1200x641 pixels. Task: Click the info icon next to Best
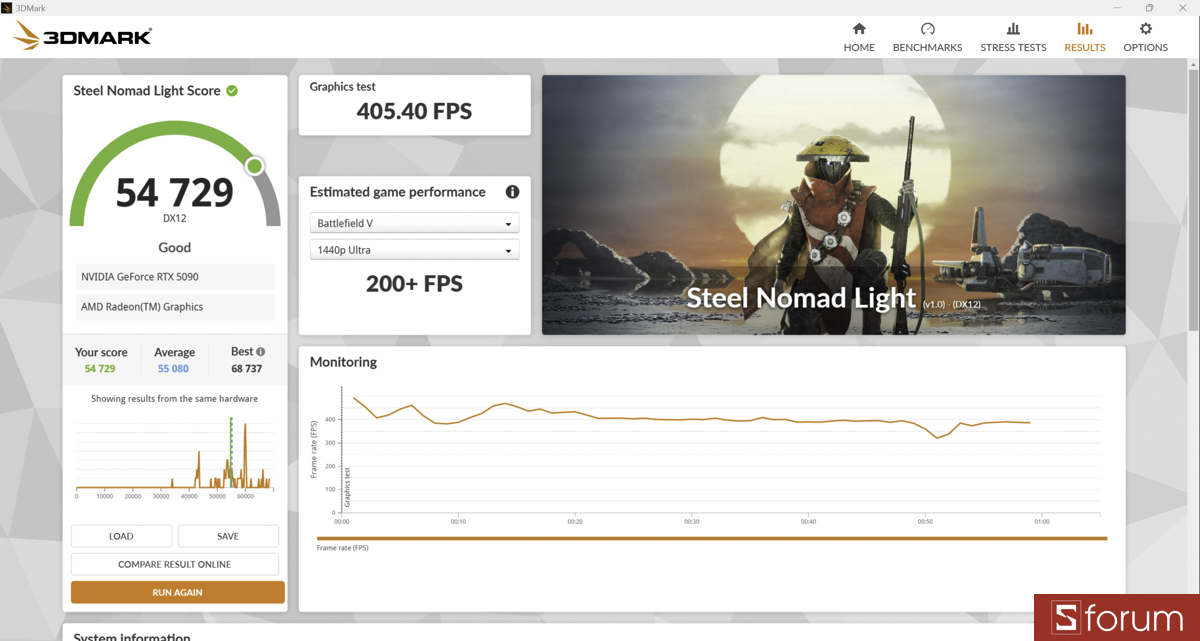pyautogui.click(x=261, y=352)
